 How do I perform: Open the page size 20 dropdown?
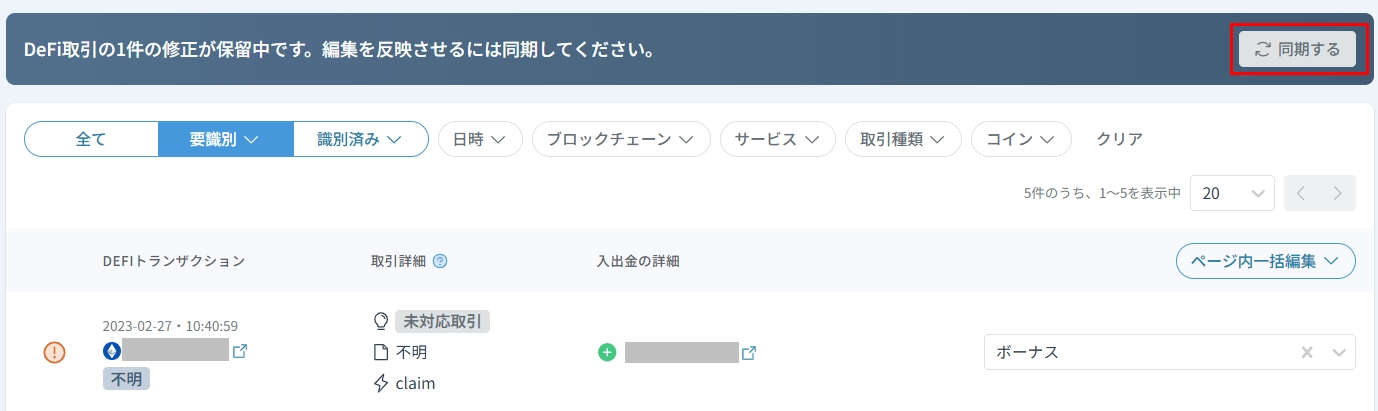[1232, 194]
